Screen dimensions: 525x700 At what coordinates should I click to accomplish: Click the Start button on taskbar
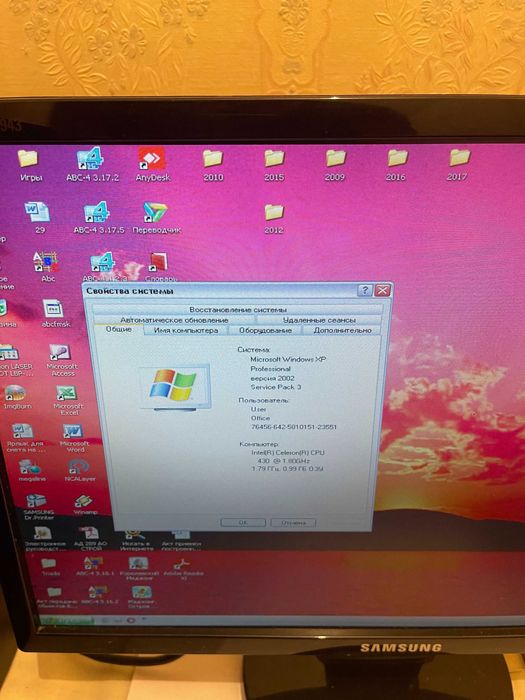(67, 621)
